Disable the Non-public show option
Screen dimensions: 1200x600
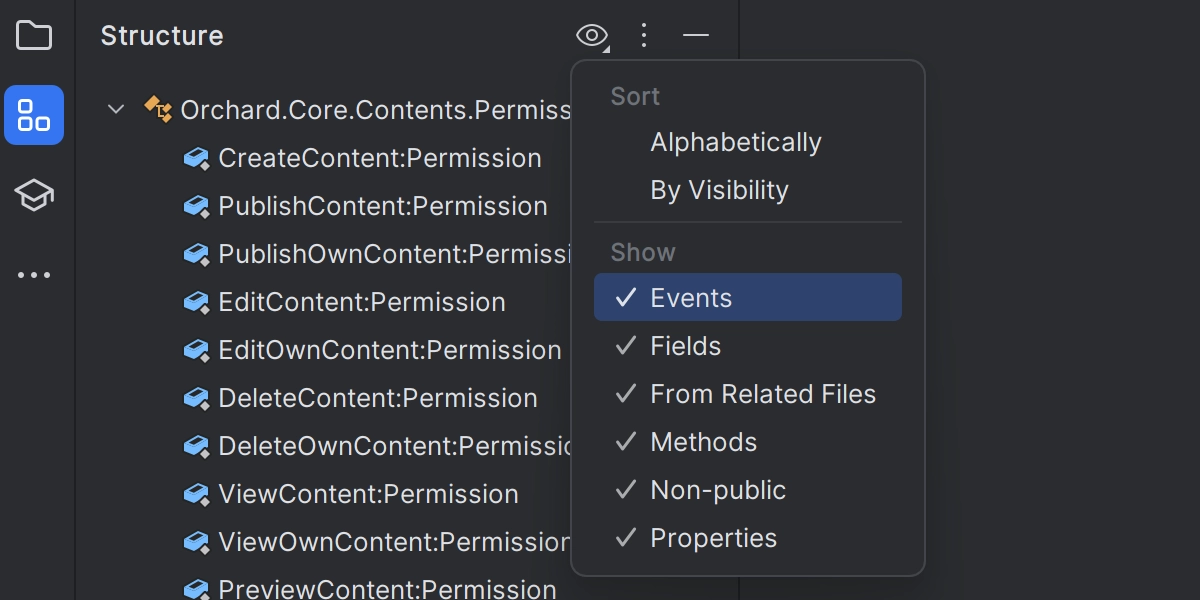tap(748, 490)
